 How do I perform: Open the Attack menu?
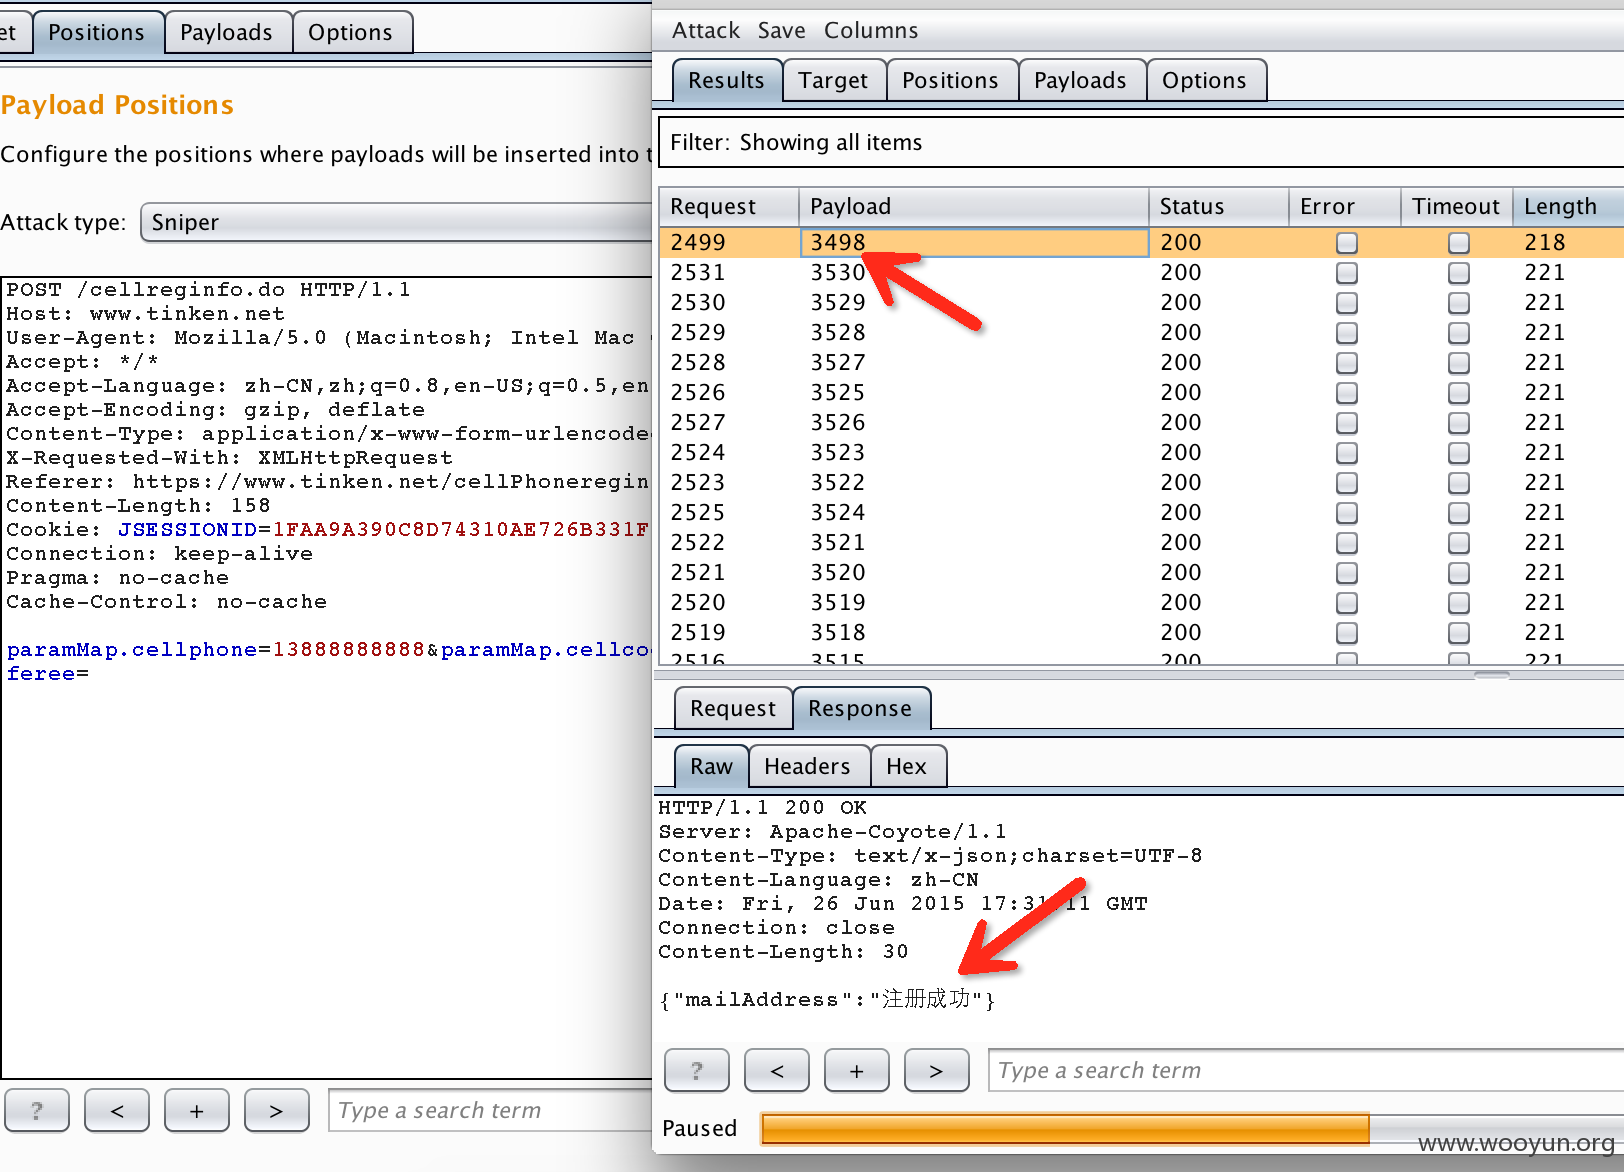click(x=705, y=31)
